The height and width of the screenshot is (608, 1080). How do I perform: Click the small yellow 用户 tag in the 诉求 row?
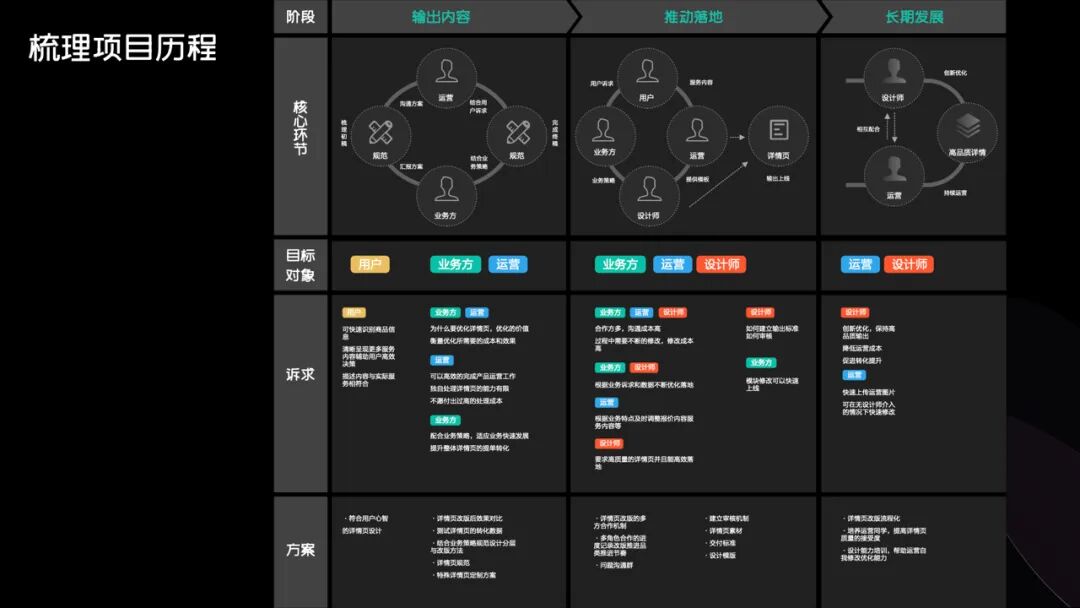click(x=354, y=313)
